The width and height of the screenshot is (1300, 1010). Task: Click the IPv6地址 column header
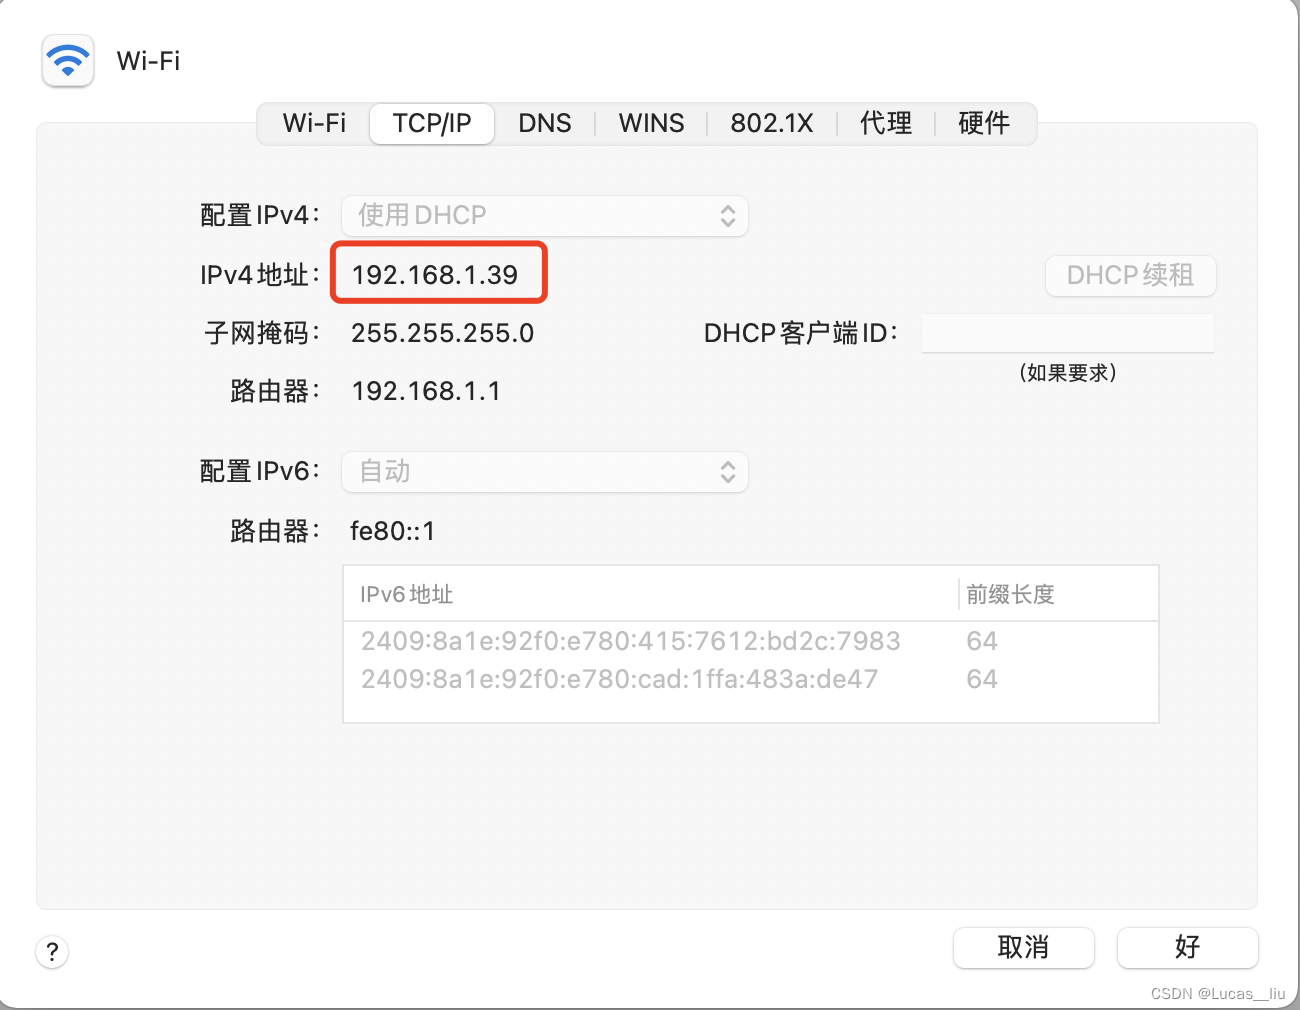pyautogui.click(x=406, y=595)
